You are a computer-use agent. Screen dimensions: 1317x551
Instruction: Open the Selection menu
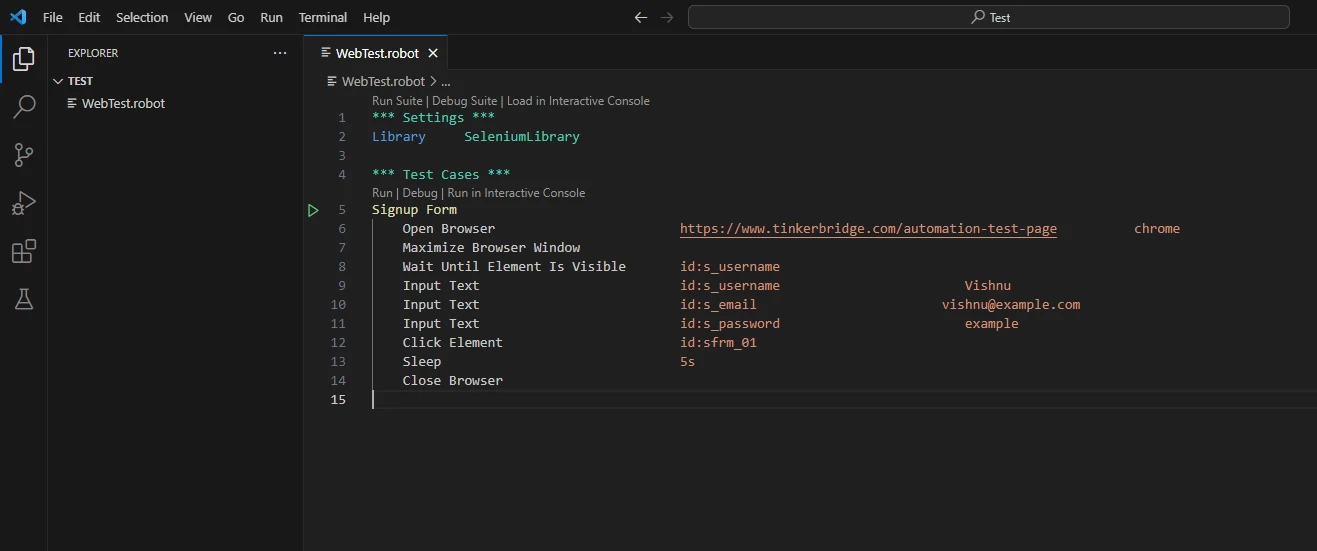pos(142,17)
